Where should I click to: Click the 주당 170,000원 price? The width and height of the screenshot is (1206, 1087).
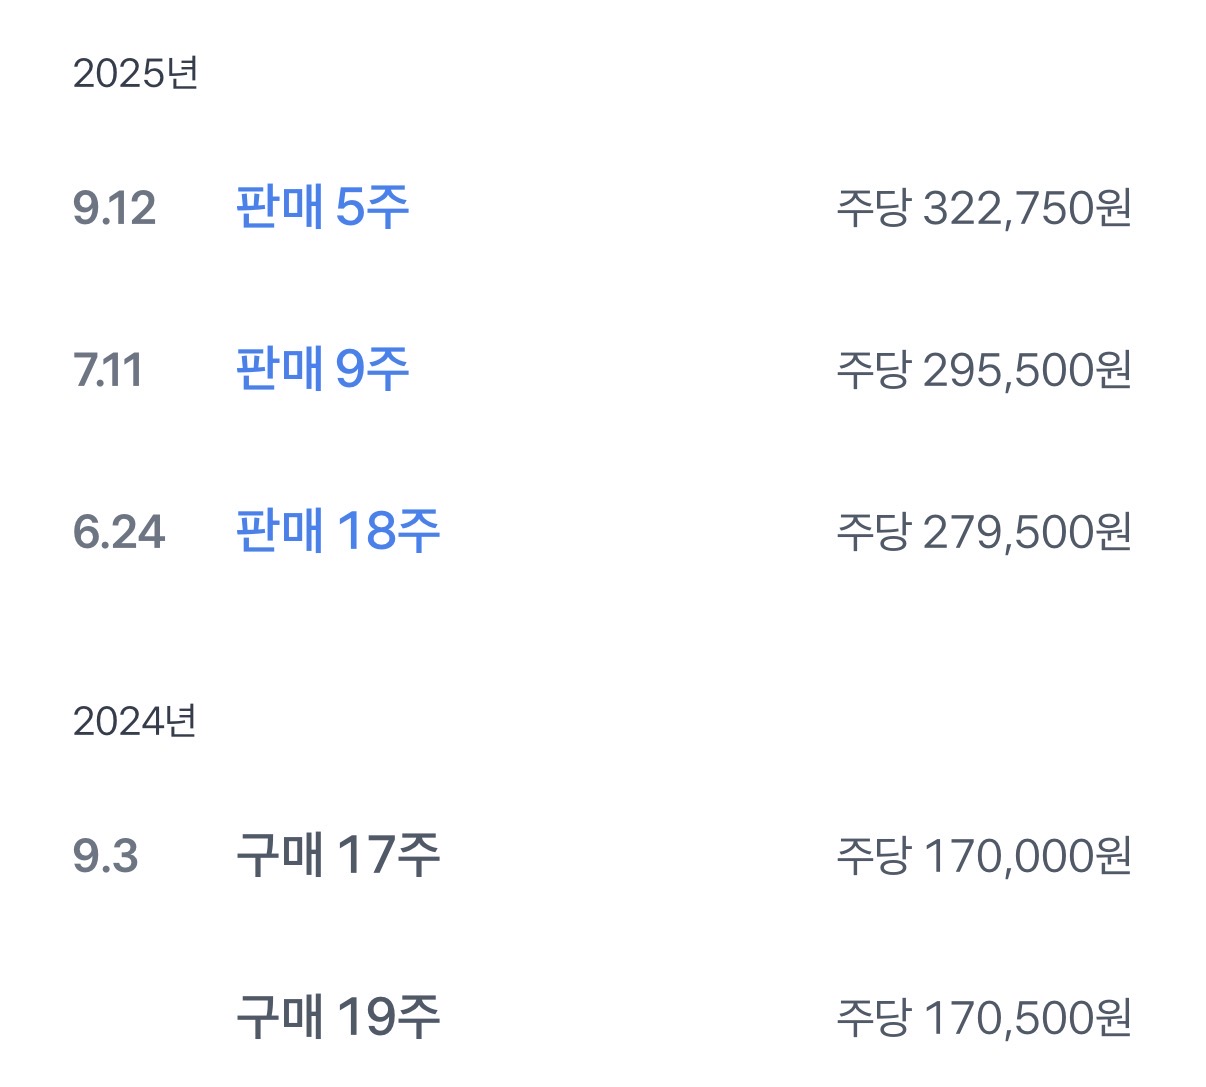coord(983,856)
